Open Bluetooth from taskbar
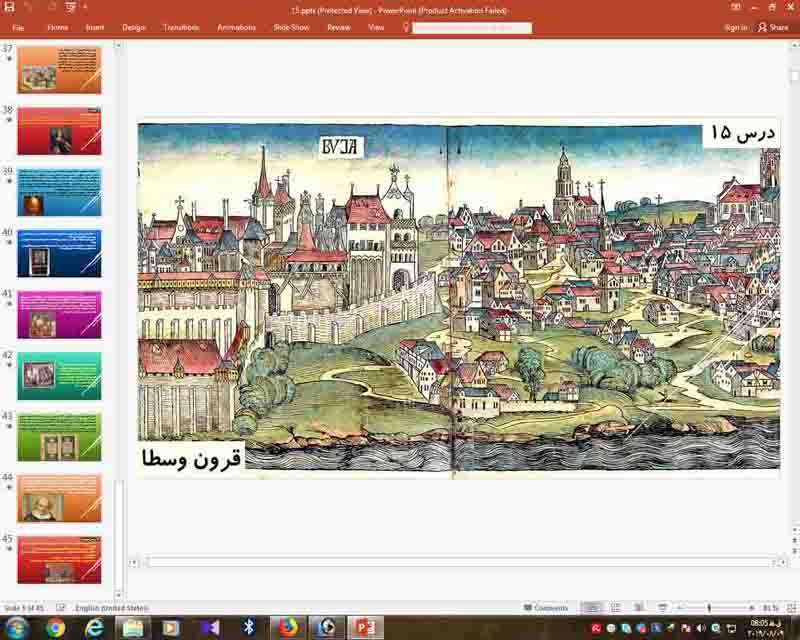 click(x=248, y=627)
